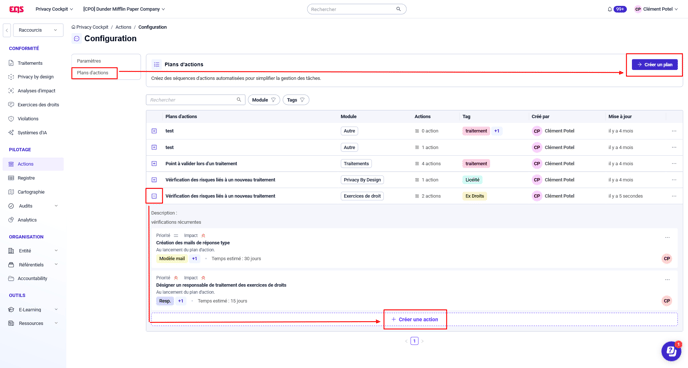Screen dimensions: 688x368
Task: Switch to the Paramètres tab
Action: (x=89, y=61)
